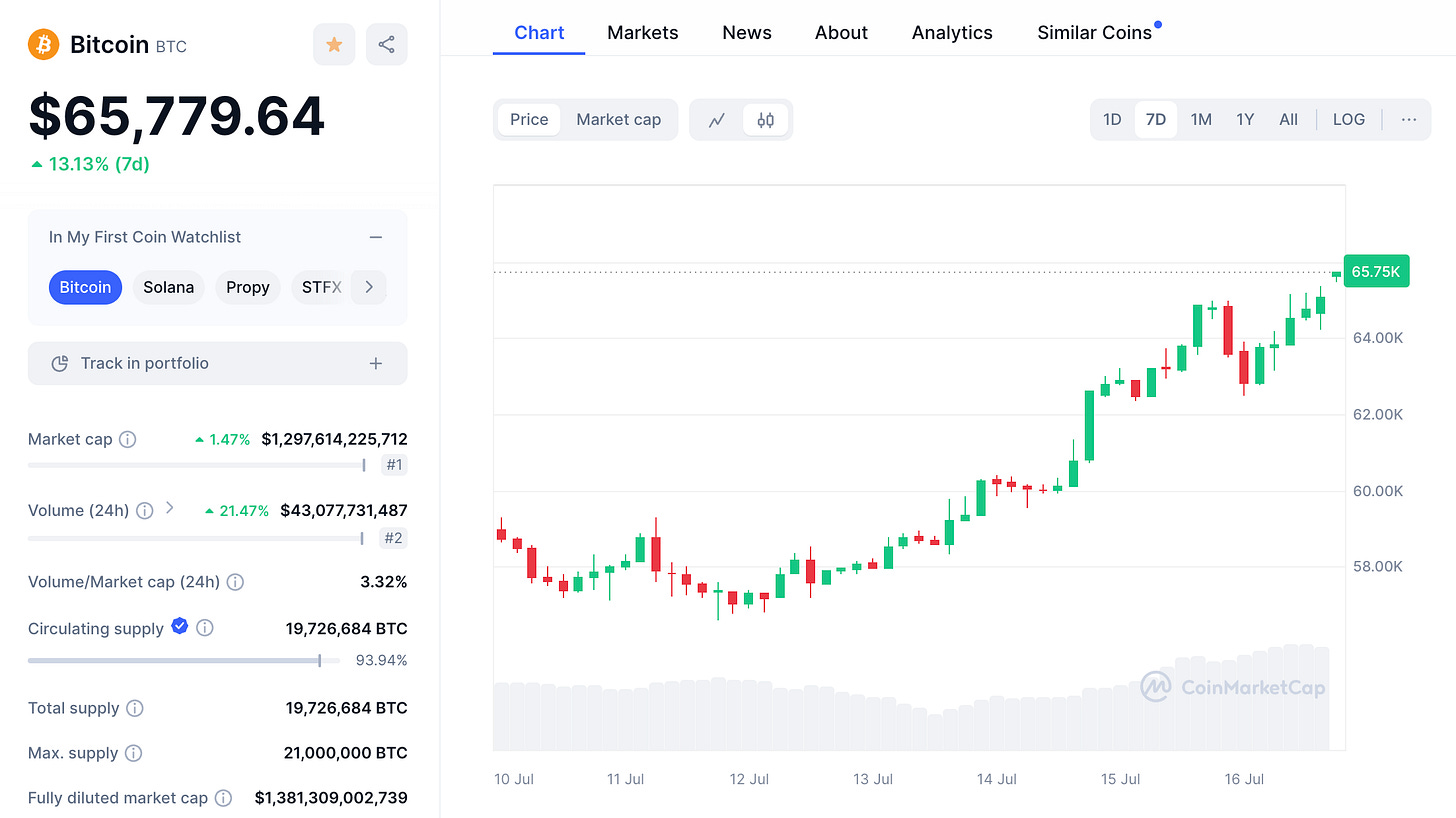Image resolution: width=1456 pixels, height=818 pixels.
Task: Click the Volume (24h) progress bar
Action: coord(196,538)
